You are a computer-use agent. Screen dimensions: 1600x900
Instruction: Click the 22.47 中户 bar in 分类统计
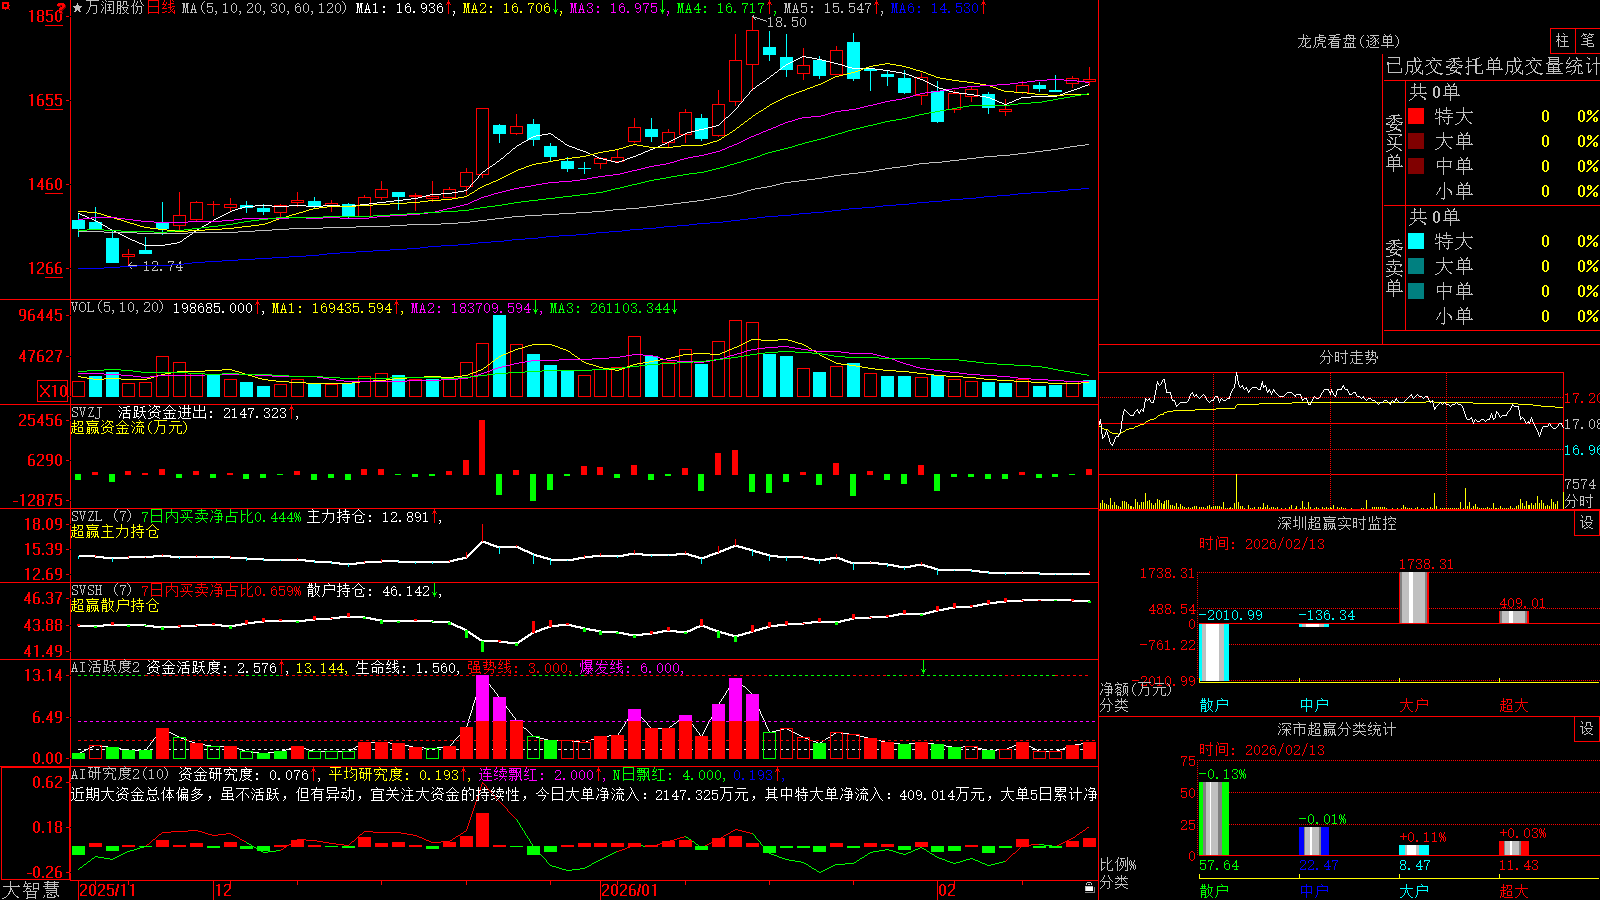point(1314,841)
